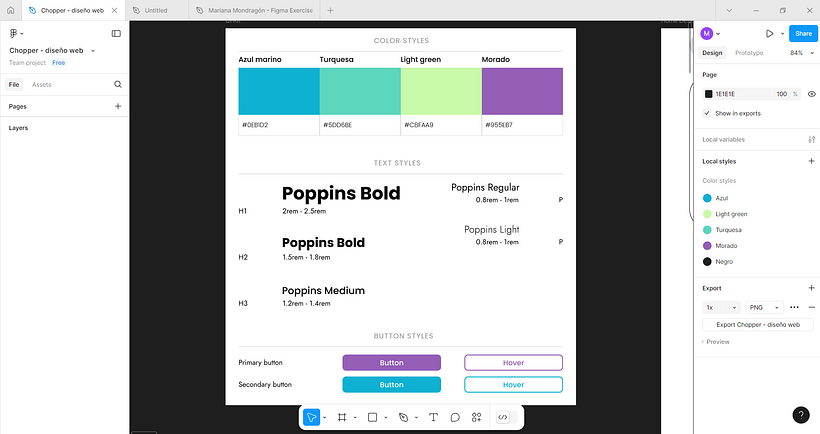Click Export Chopper - diseño web button

click(758, 325)
